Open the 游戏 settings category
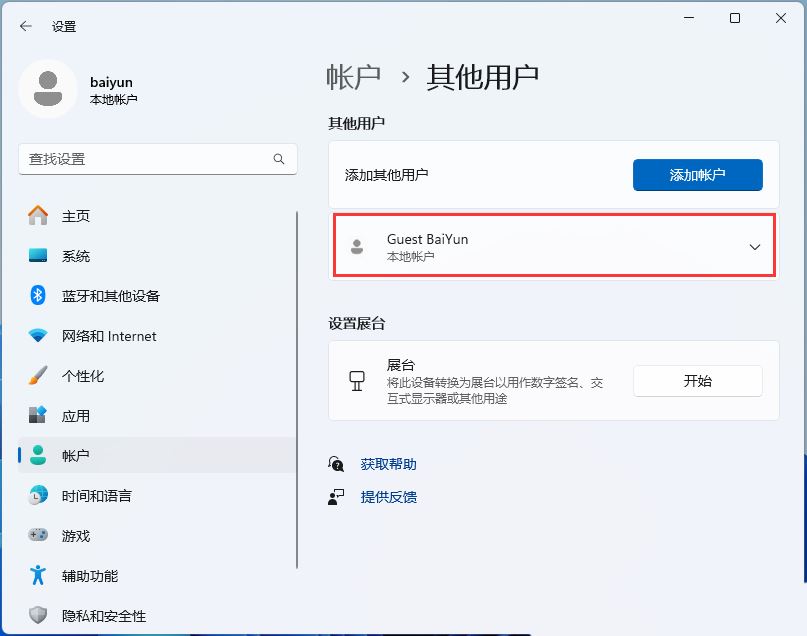Viewport: 807px width, 636px height. click(x=157, y=536)
